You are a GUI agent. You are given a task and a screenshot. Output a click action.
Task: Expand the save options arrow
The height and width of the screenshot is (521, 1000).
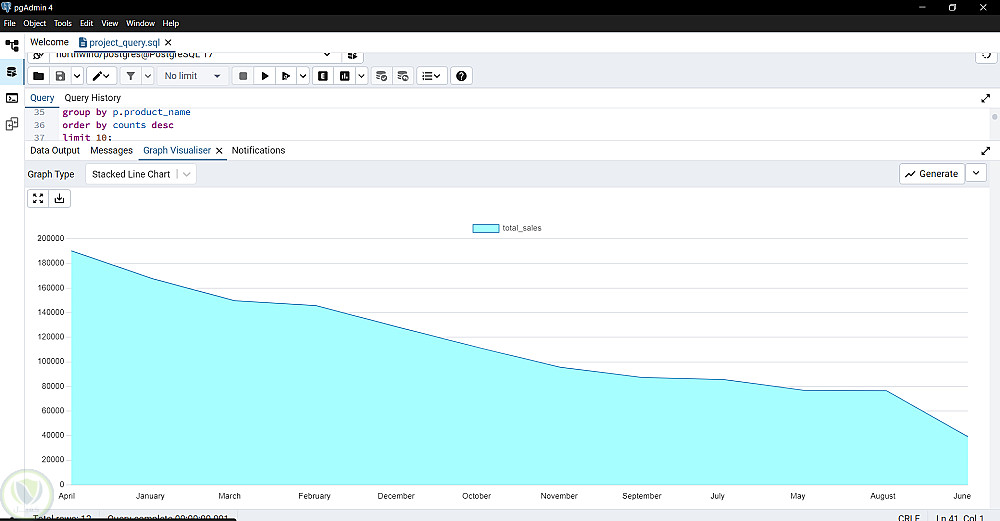tap(77, 76)
